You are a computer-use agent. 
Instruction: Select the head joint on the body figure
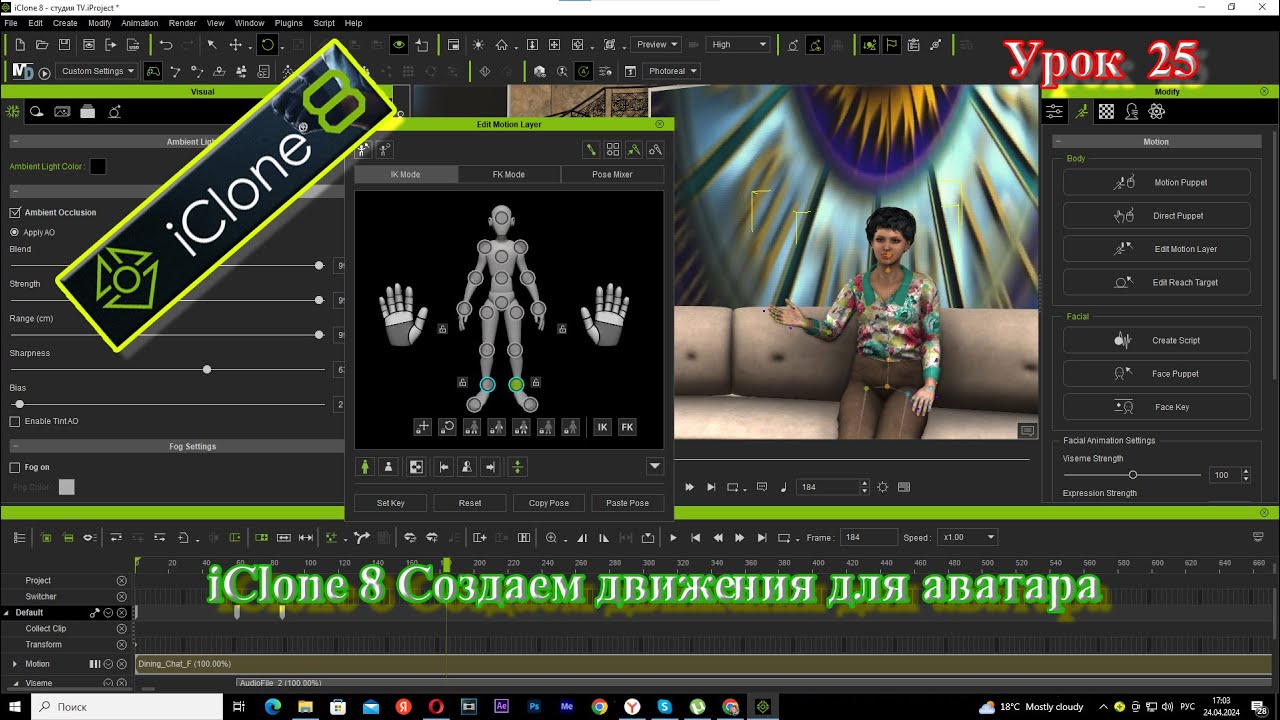point(500,217)
